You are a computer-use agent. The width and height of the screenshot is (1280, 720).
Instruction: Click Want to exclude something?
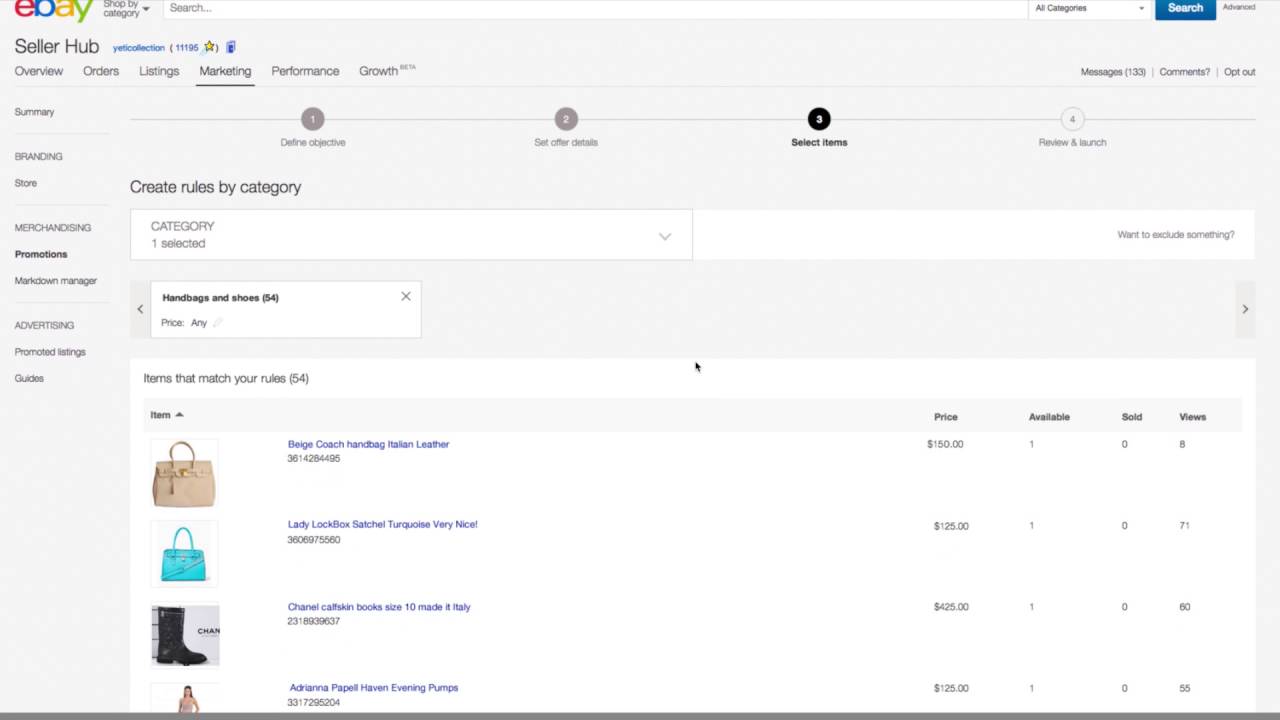(x=1176, y=235)
